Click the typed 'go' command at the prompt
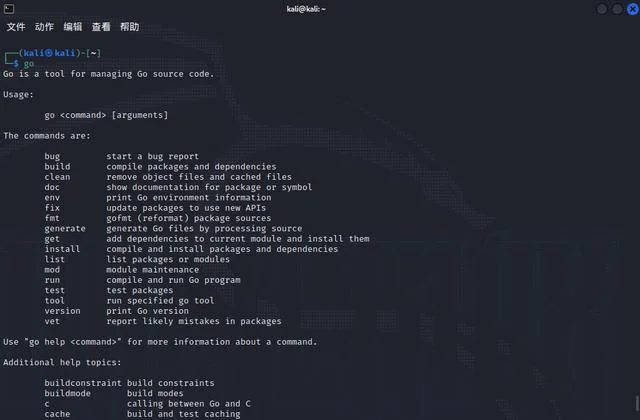640x420 pixels. (x=29, y=64)
